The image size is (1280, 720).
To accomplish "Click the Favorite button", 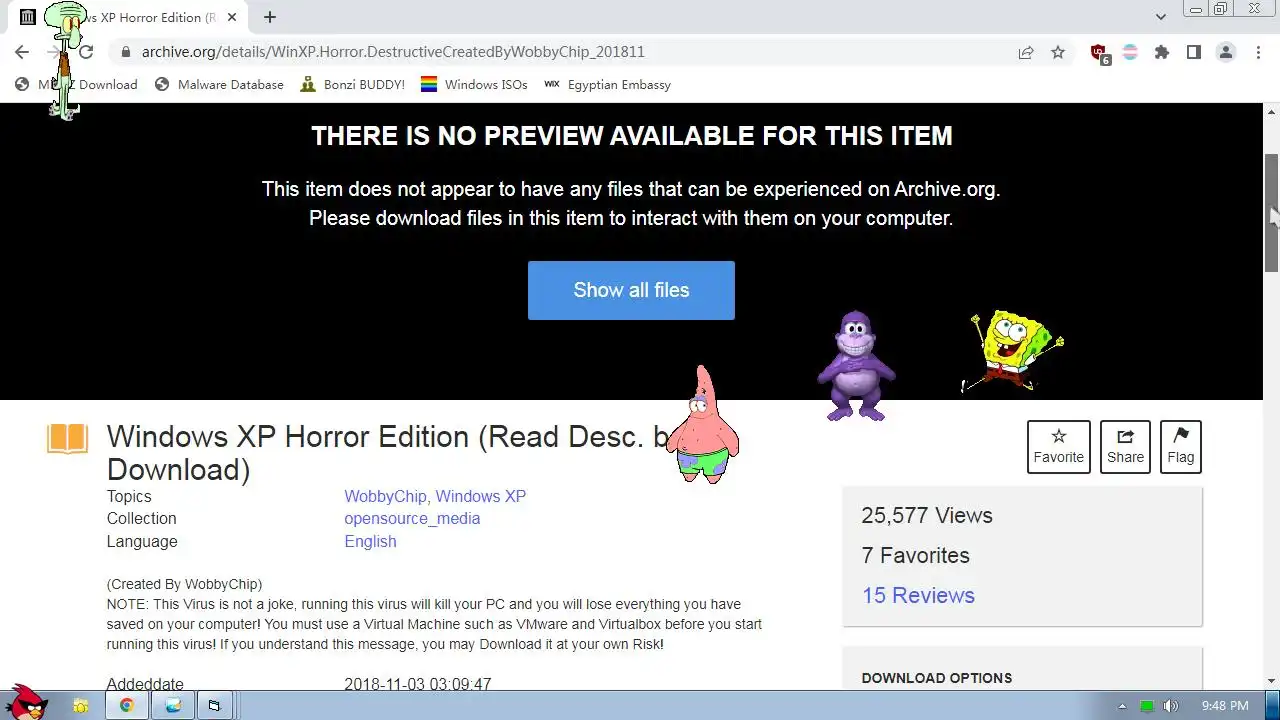I will click(1059, 447).
